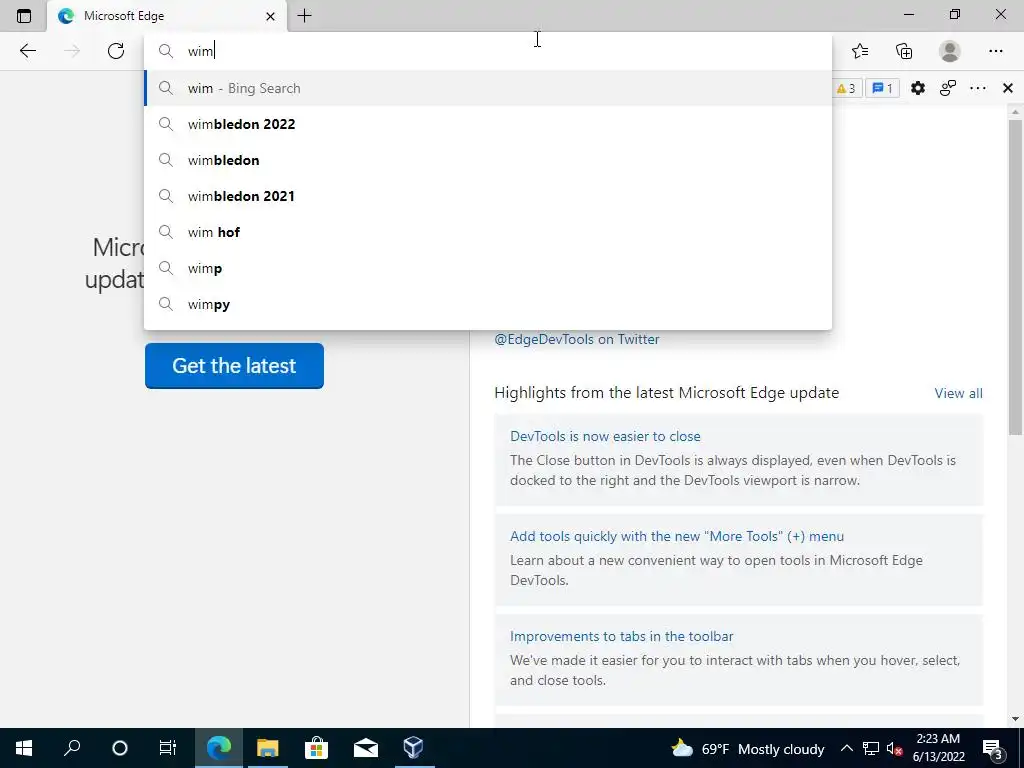Click the profile avatar icon
Screen dimensions: 1024x768
tap(950, 51)
